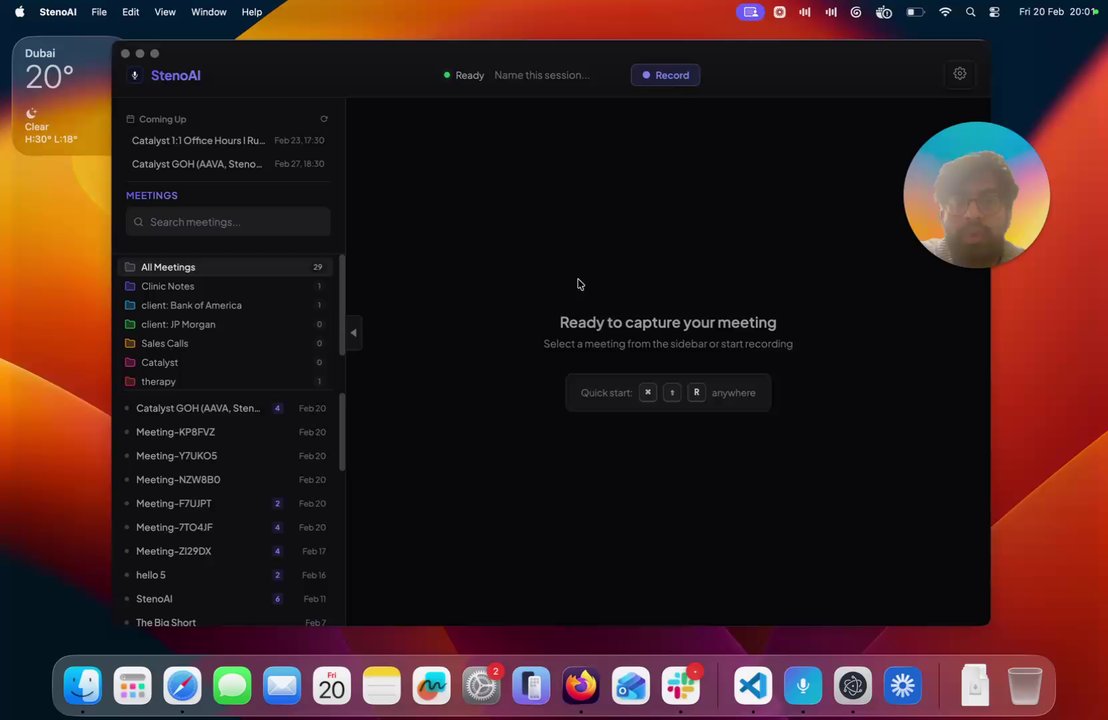
Task: Click the StenoAI microphone logo icon
Action: 134,75
